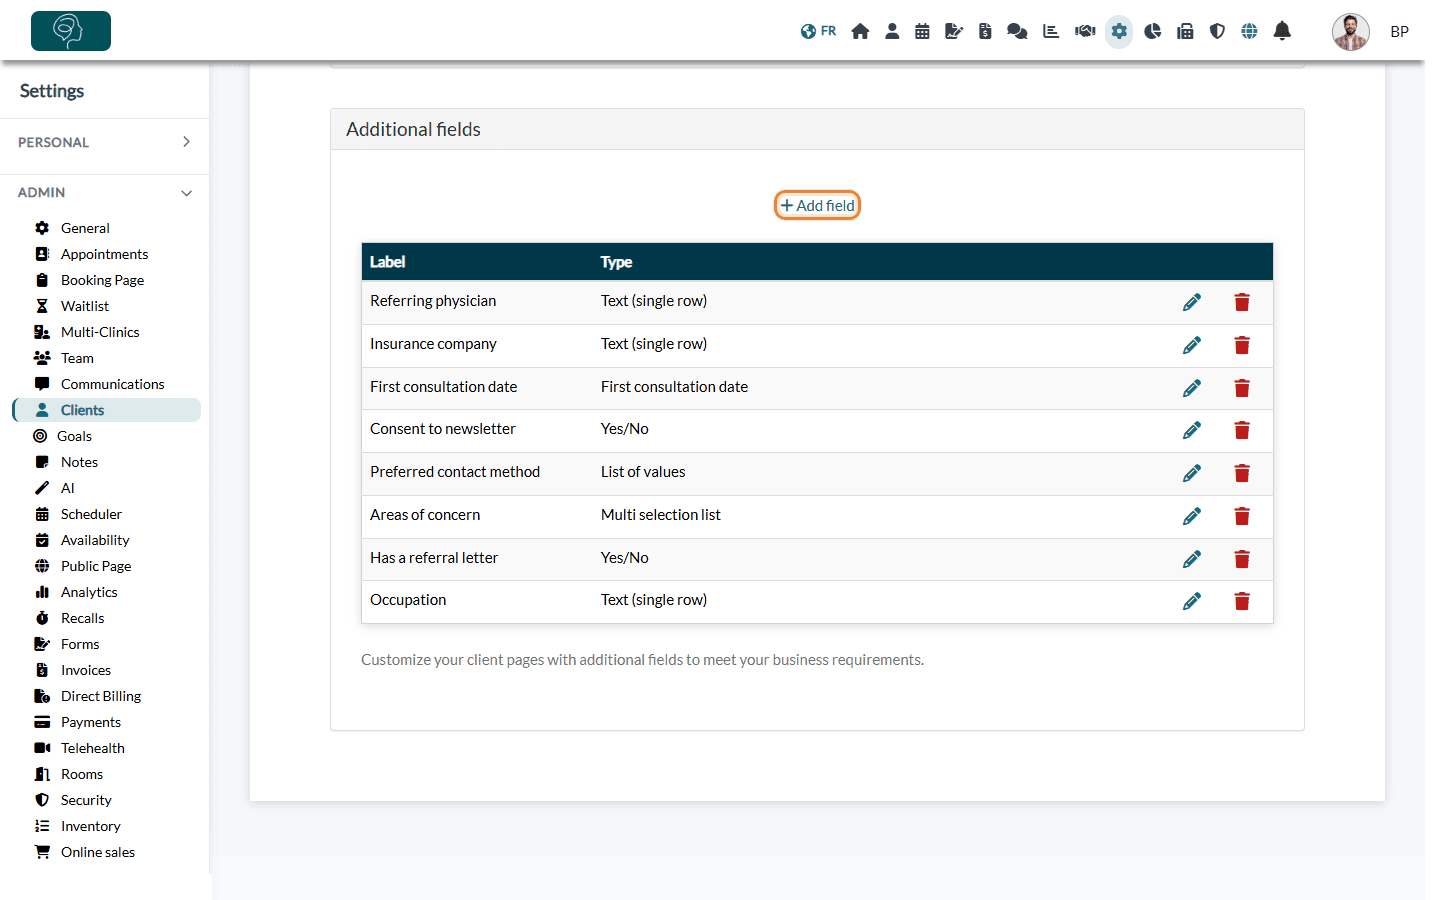
Task: Delete the Consent to newsletter field
Action: [1242, 430]
